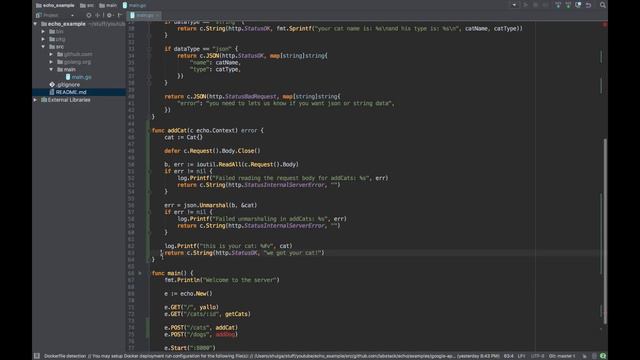Select the bin folder row

(79, 31)
